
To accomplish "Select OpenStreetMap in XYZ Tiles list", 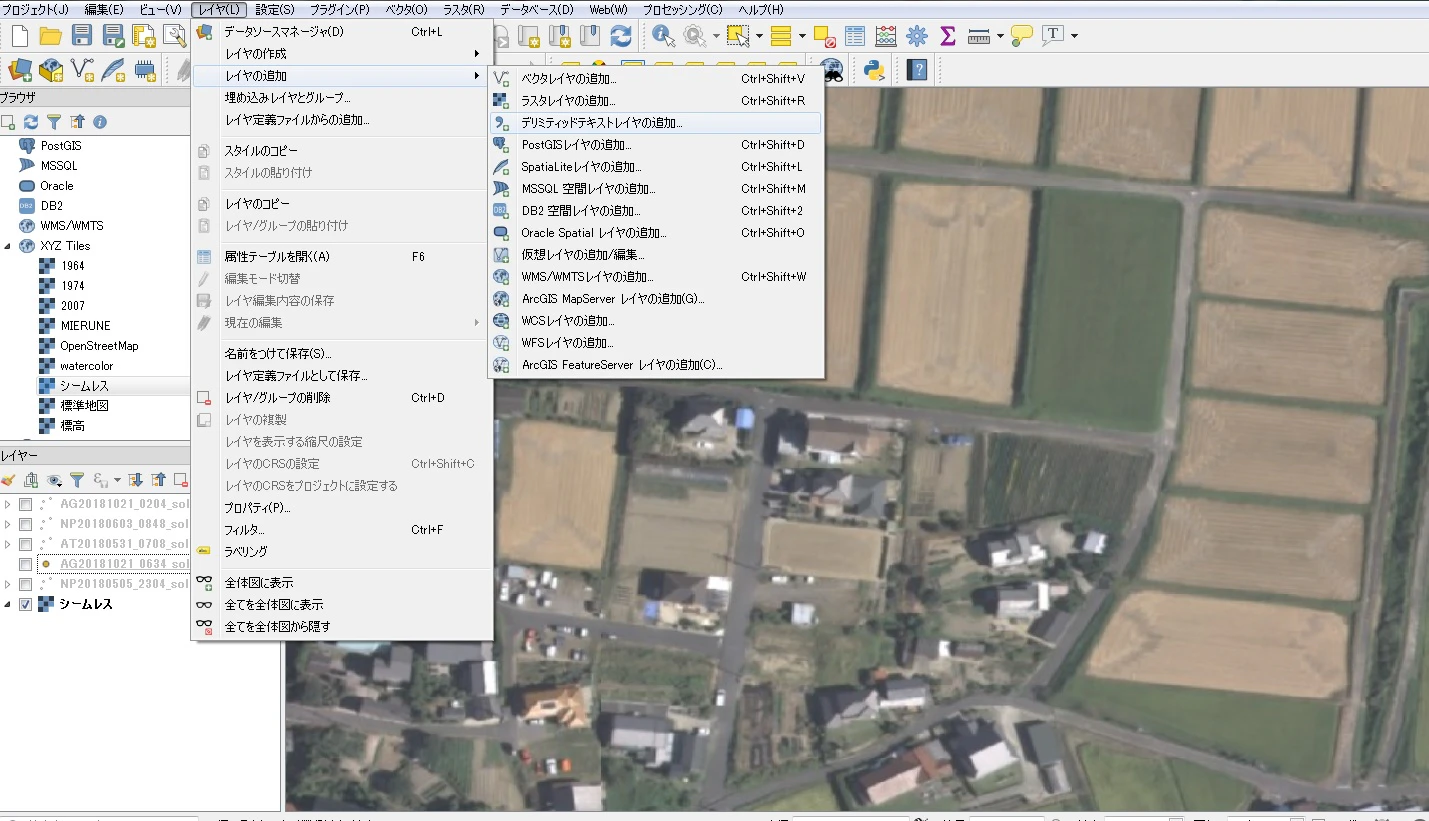I will tap(99, 346).
